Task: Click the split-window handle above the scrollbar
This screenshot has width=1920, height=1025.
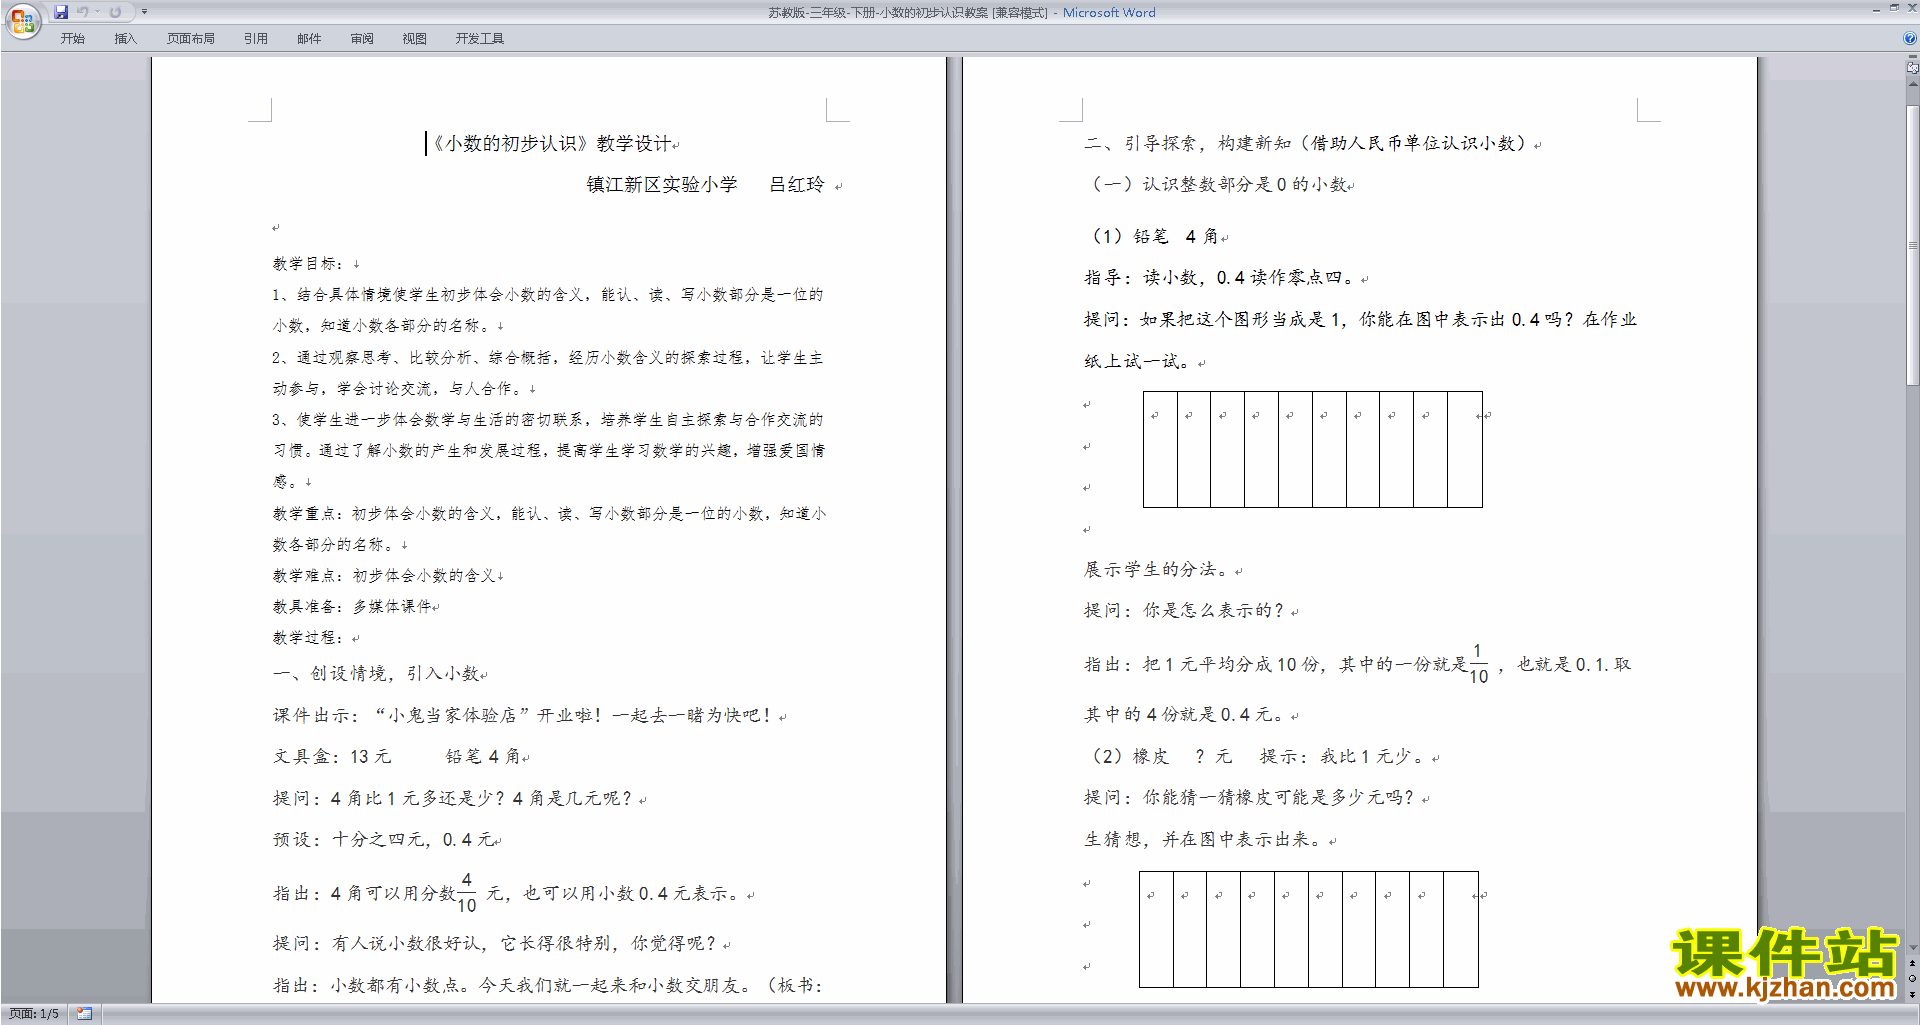Action: (x=1912, y=57)
